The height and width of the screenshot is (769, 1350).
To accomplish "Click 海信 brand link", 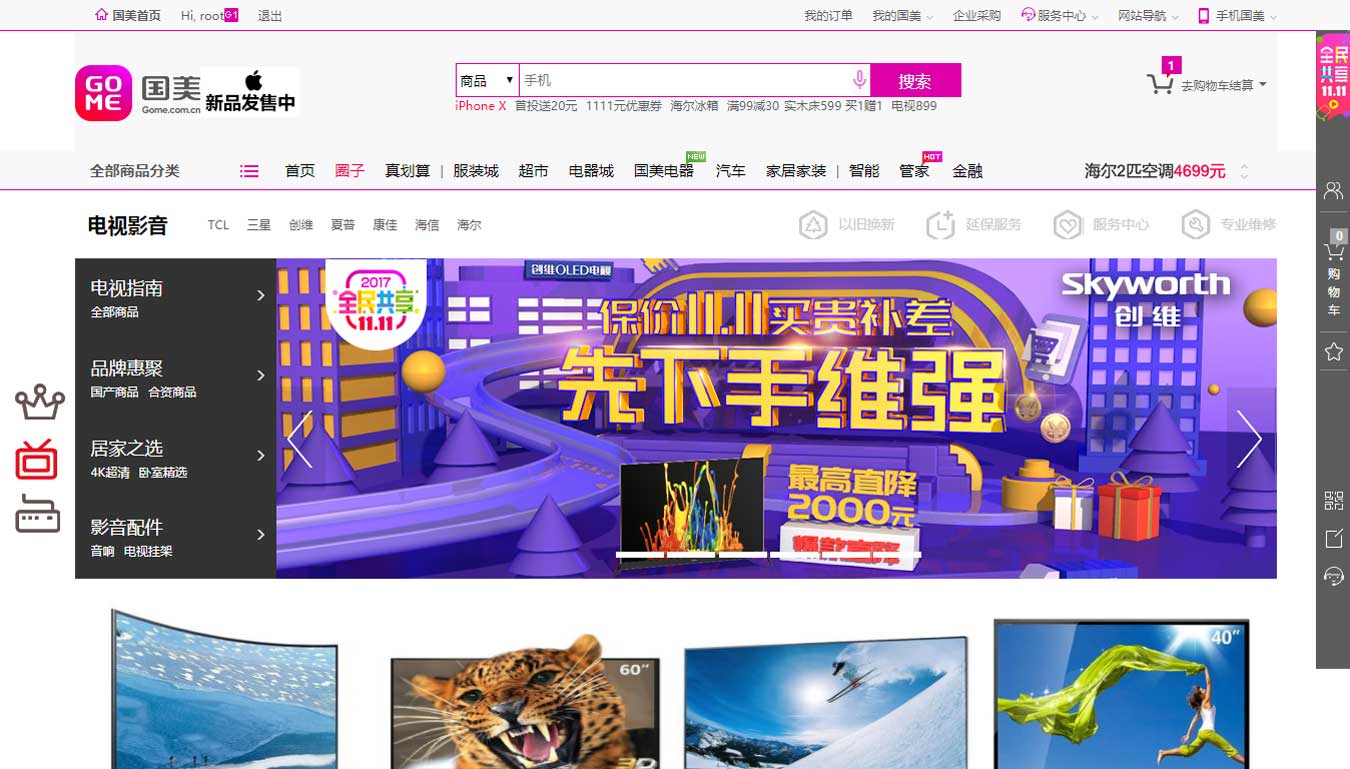I will pyautogui.click(x=427, y=225).
